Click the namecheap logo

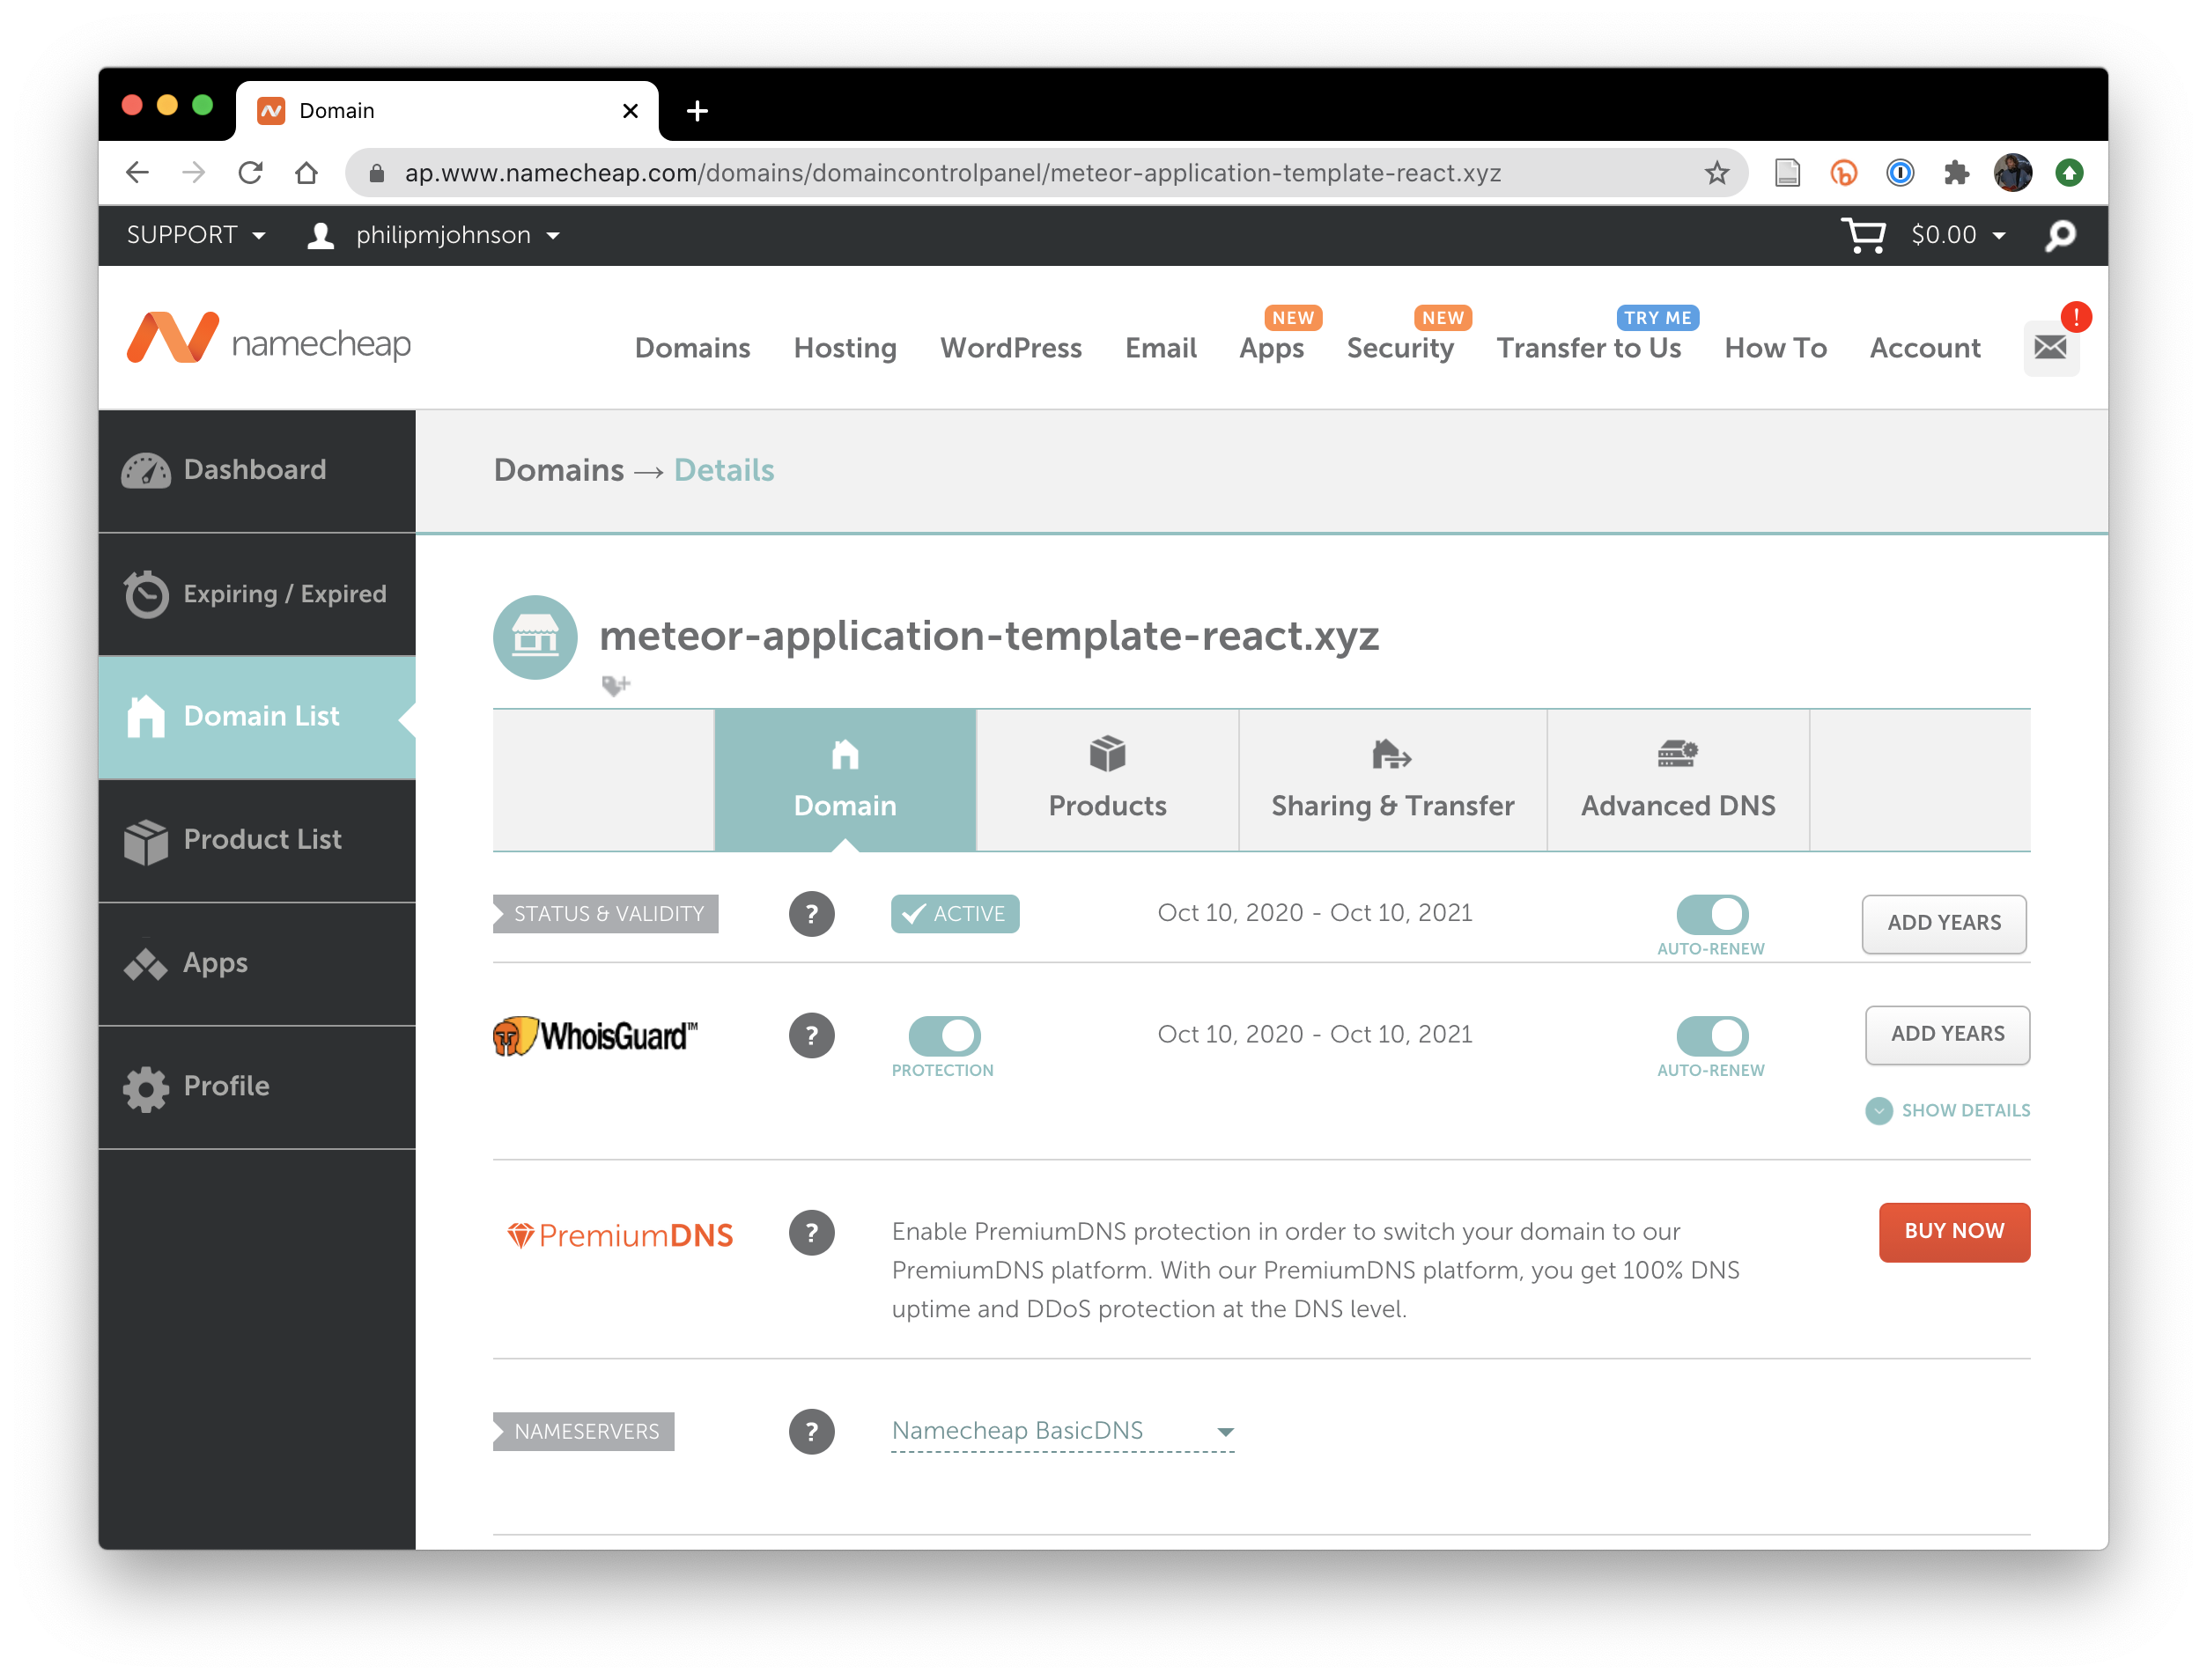point(269,340)
